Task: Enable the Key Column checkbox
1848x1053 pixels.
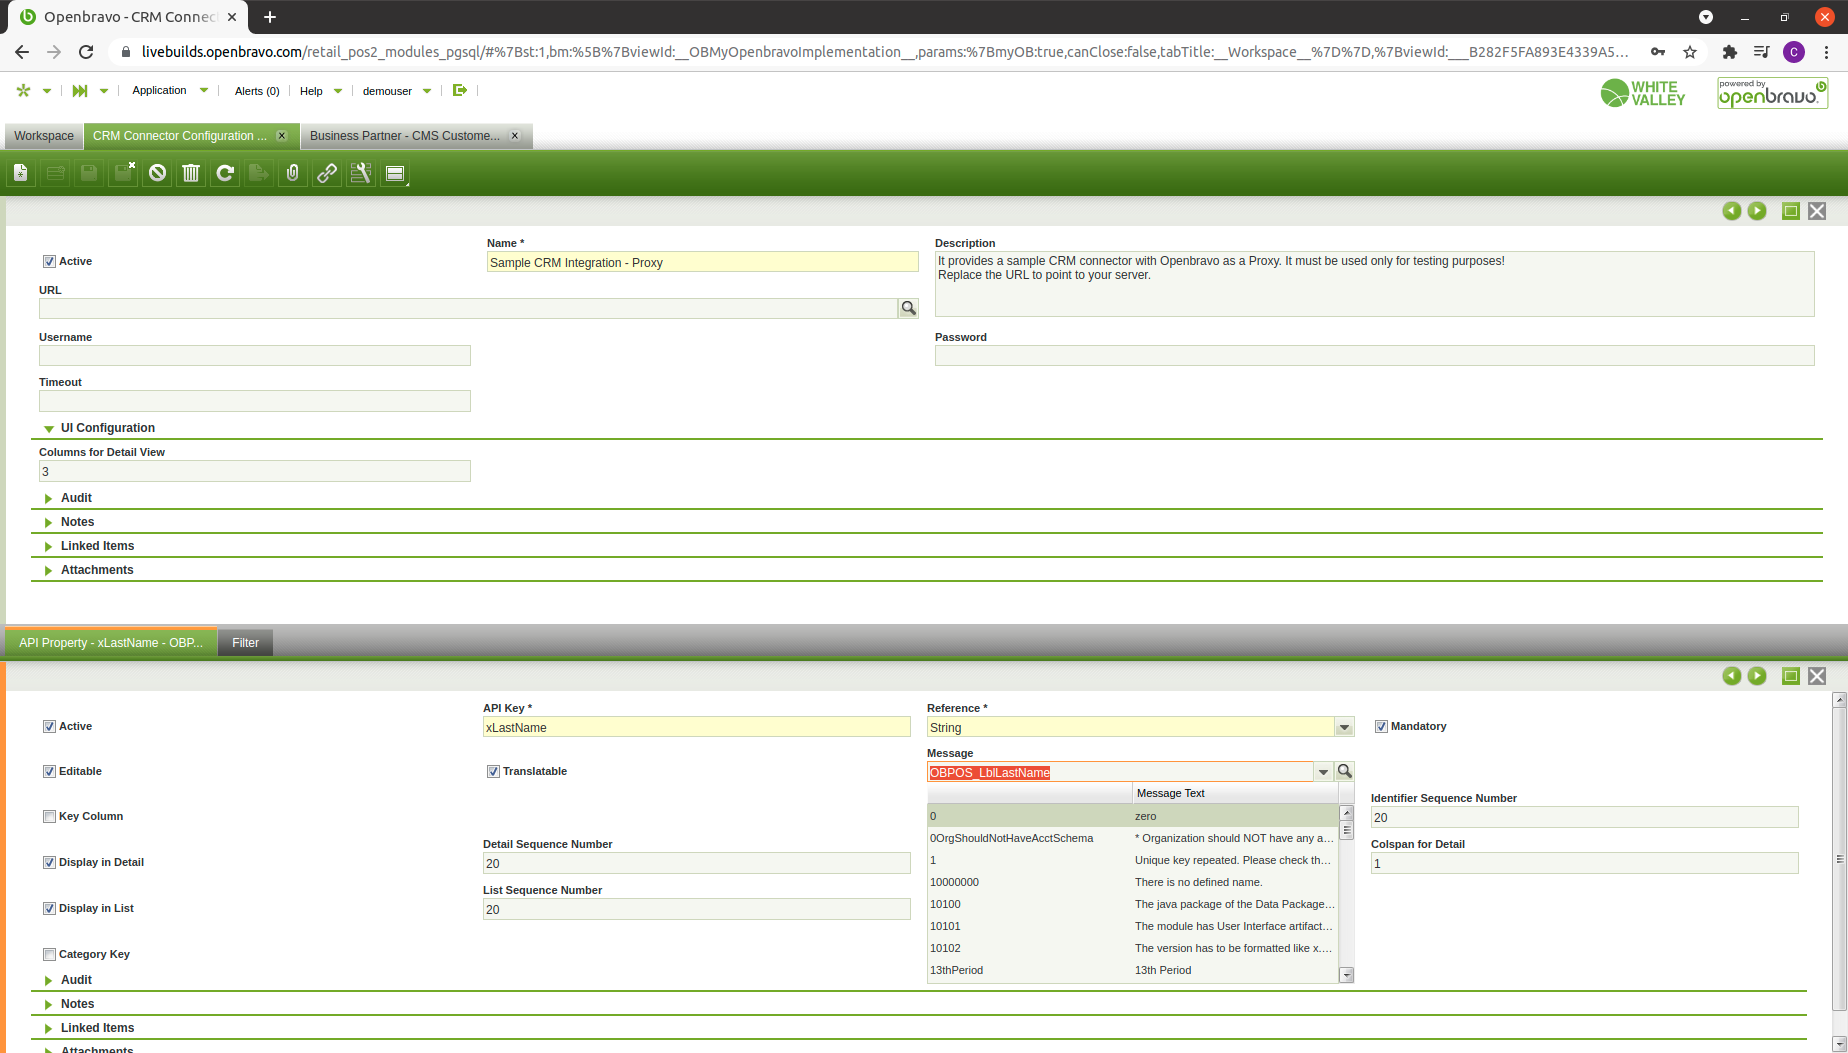Action: (x=49, y=817)
